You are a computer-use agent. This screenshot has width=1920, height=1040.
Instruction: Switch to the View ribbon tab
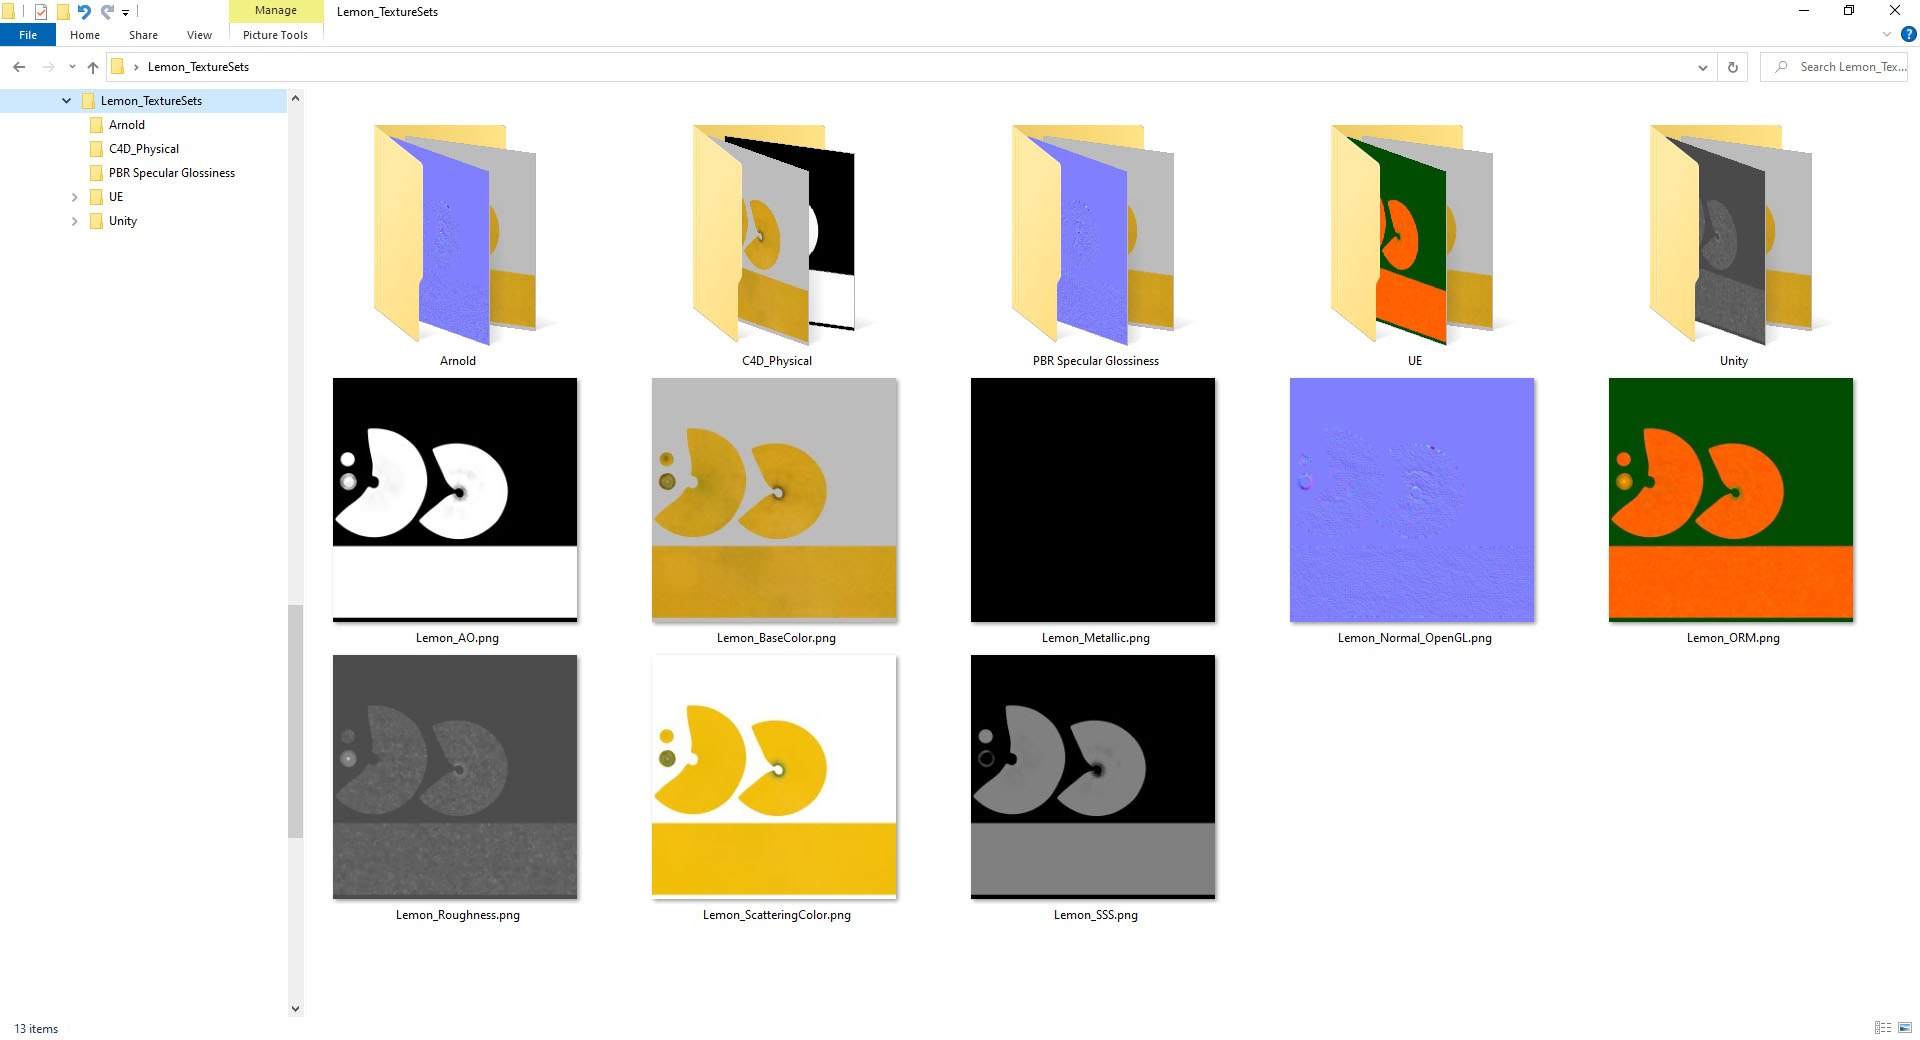(199, 35)
